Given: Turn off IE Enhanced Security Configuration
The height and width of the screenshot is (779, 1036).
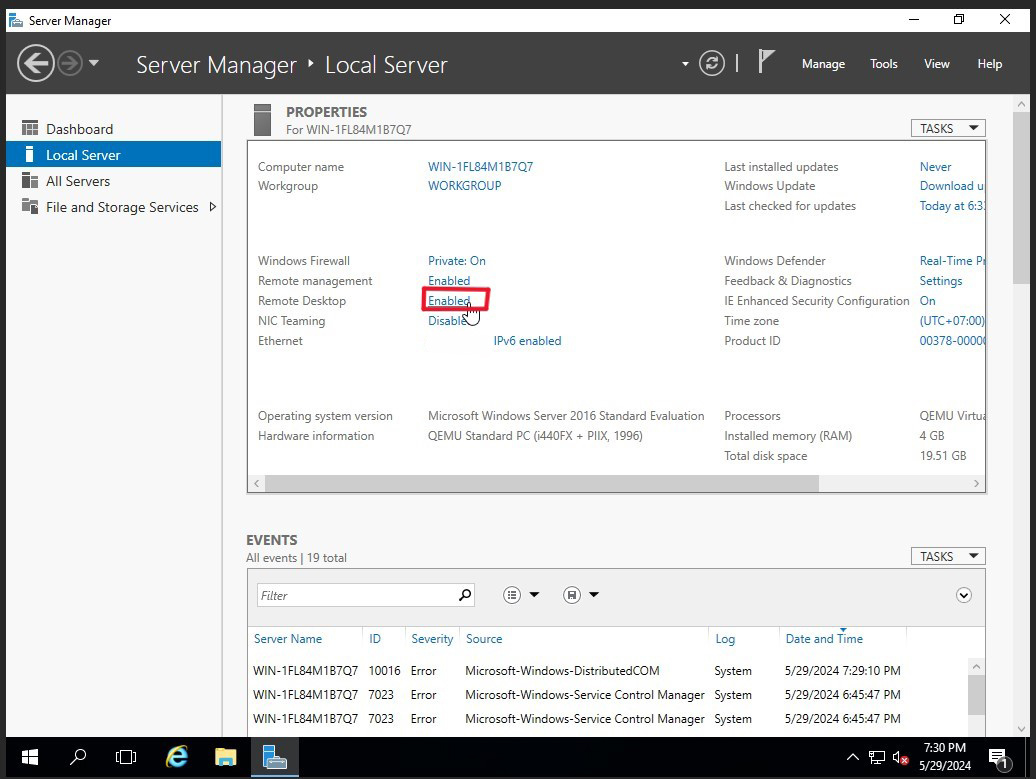Looking at the screenshot, I should pos(927,300).
